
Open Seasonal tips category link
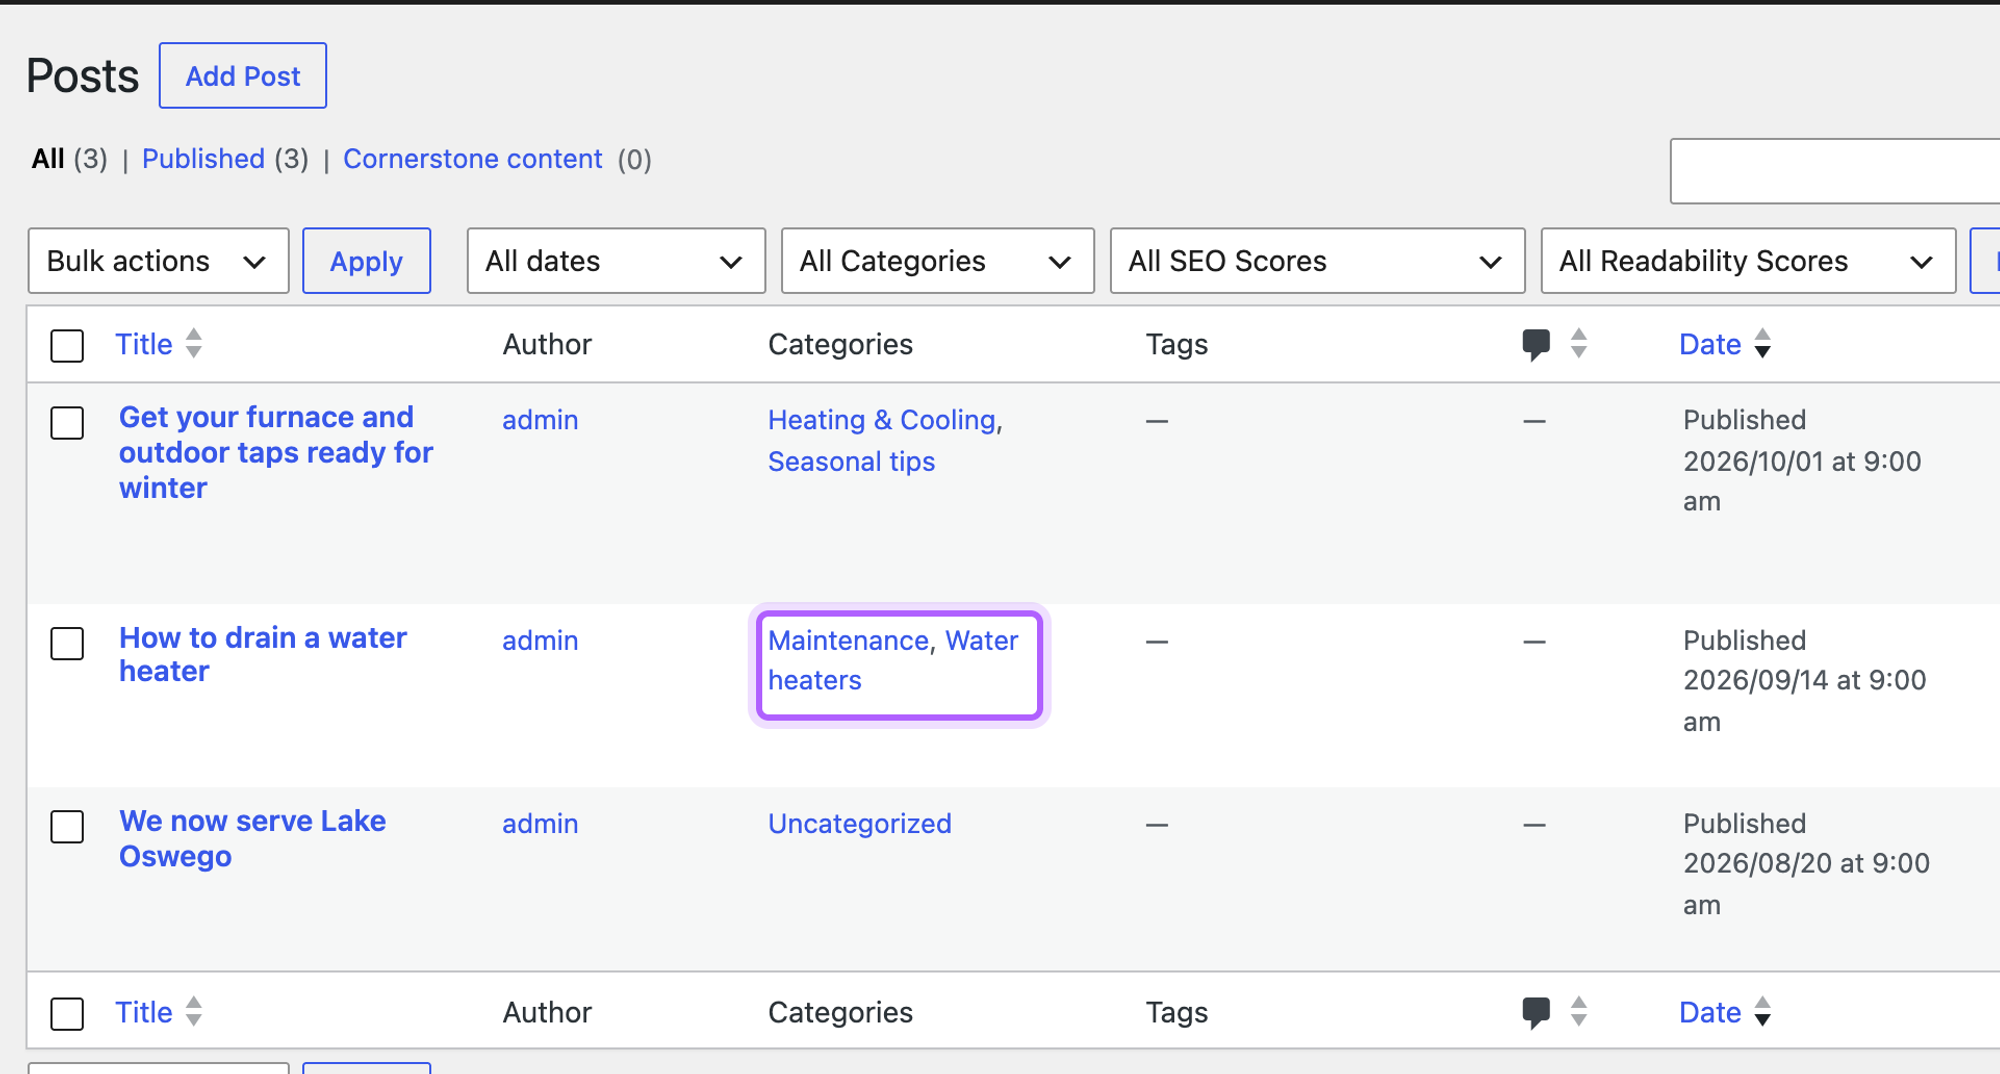(851, 462)
